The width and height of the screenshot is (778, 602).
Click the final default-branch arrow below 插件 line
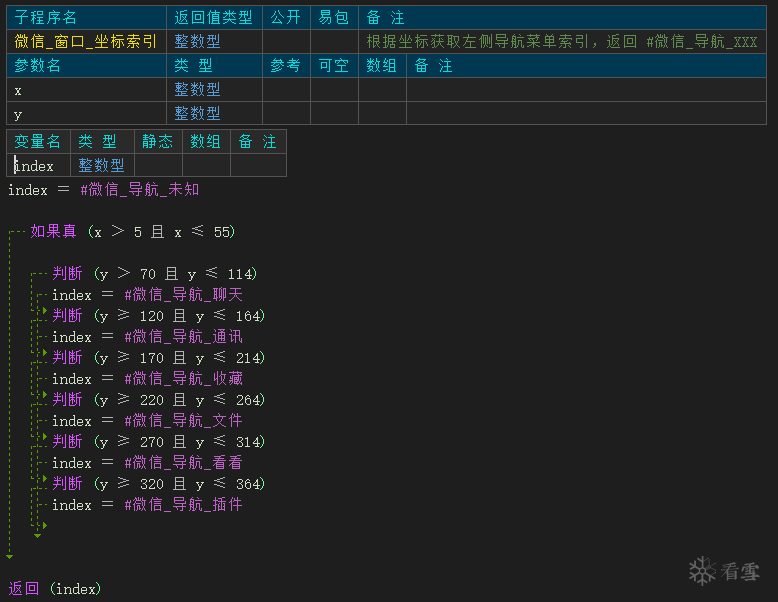[x=45, y=525]
